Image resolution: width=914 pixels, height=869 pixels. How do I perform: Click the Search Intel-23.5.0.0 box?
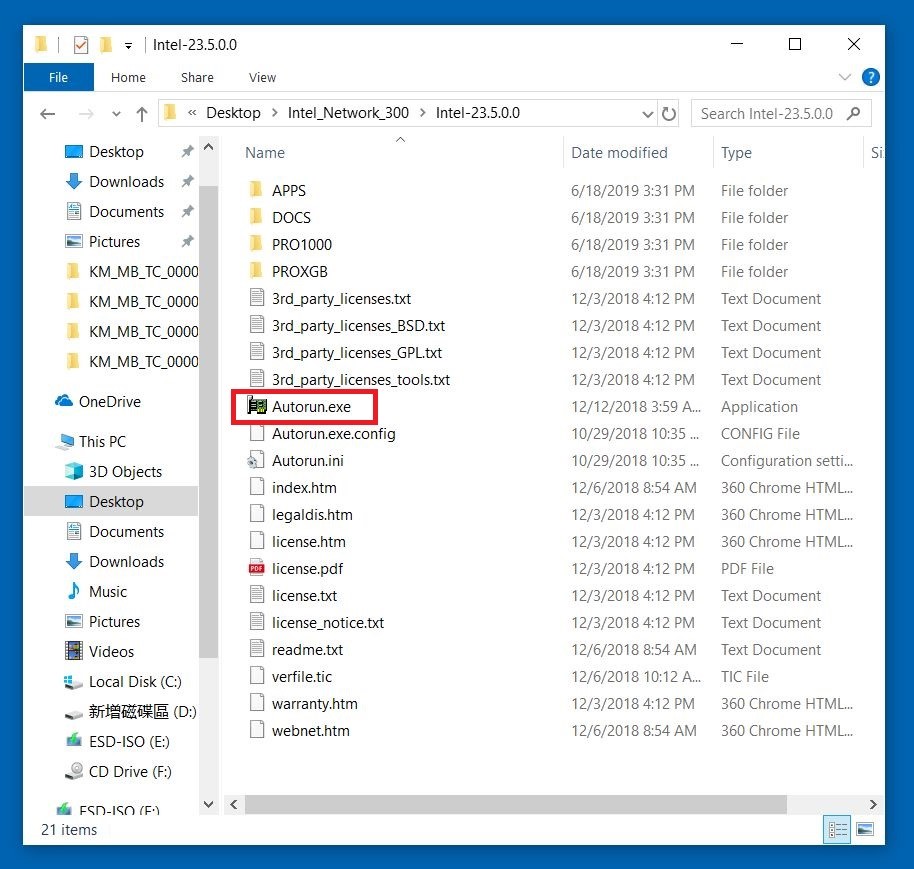pyautogui.click(x=768, y=114)
